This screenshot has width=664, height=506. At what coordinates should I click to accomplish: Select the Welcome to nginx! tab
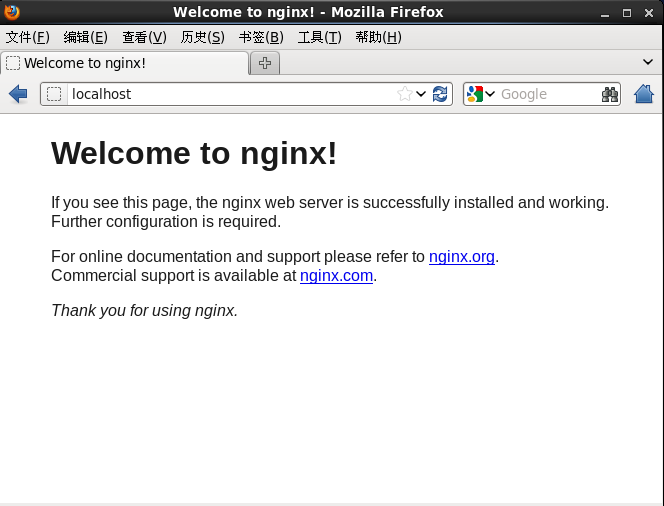pyautogui.click(x=124, y=63)
